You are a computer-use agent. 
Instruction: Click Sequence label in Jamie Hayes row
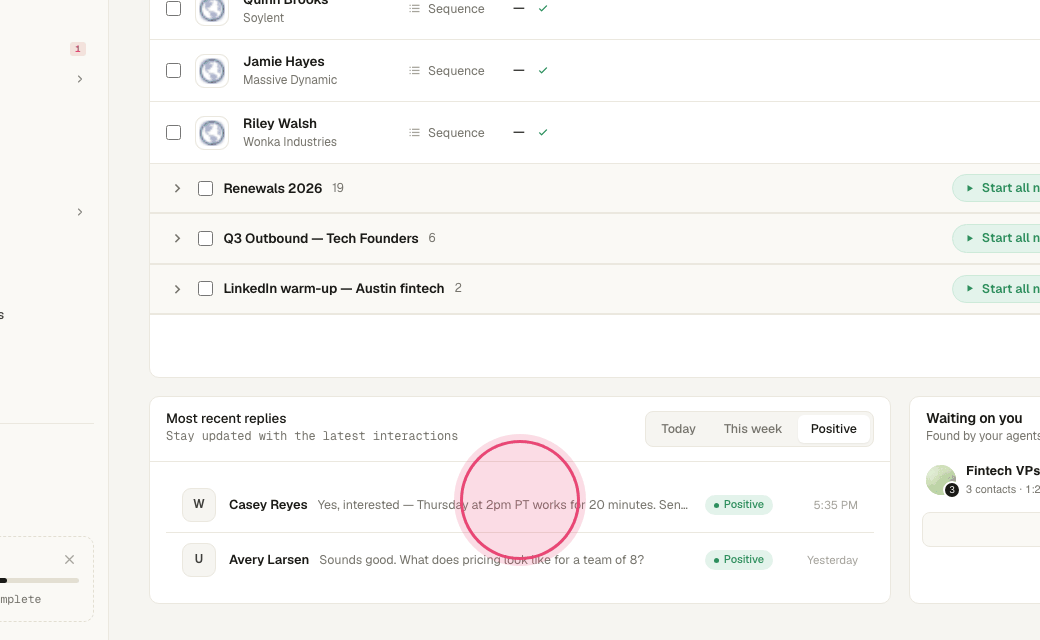pos(456,71)
